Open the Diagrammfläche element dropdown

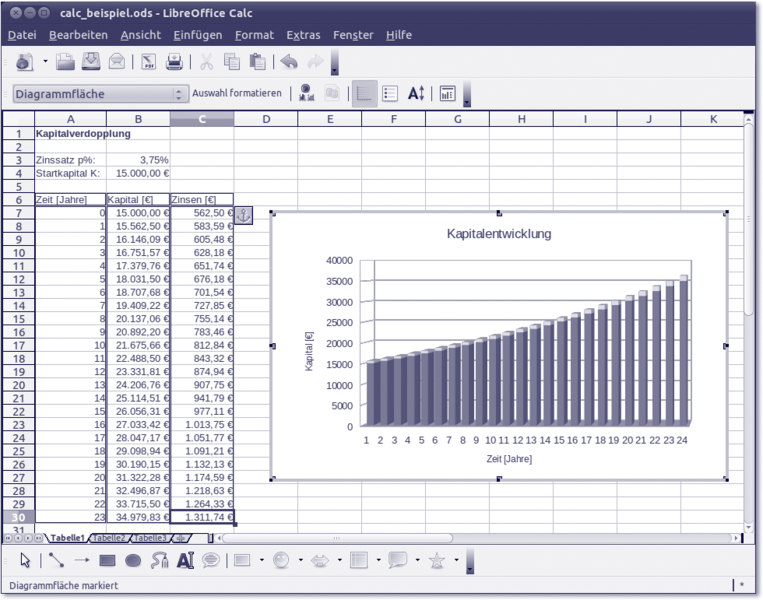pyautogui.click(x=180, y=94)
